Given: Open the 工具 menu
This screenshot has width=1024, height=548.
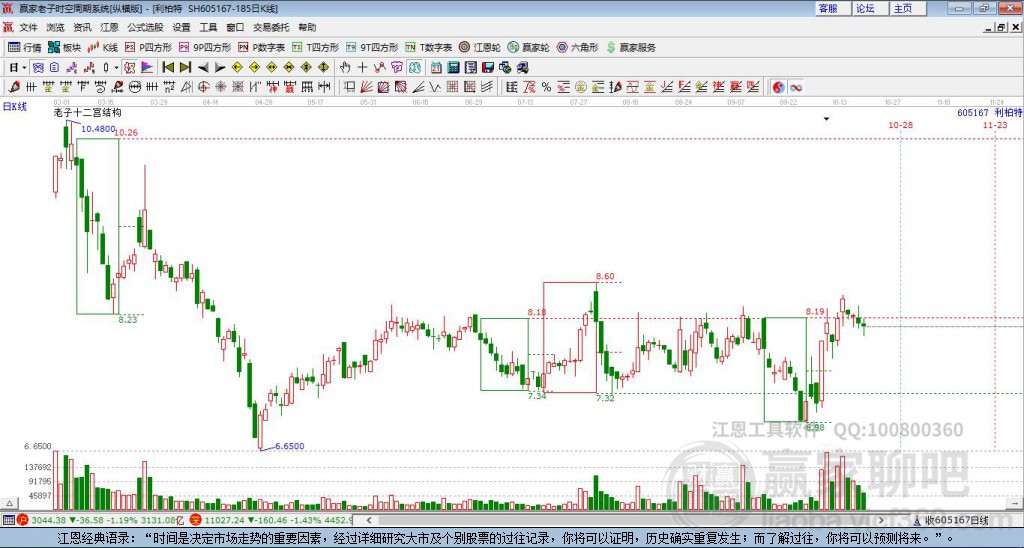Looking at the screenshot, I should [208, 27].
